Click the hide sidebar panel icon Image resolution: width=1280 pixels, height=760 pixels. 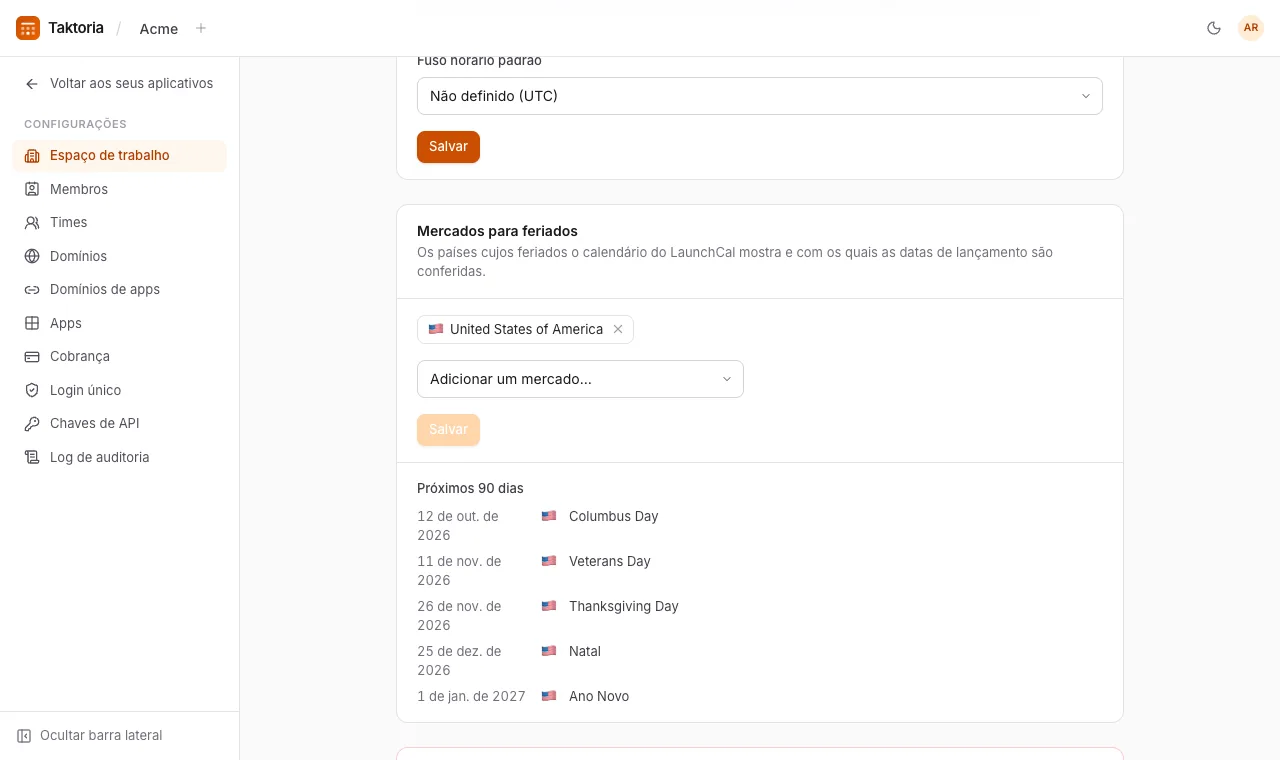[24, 736]
